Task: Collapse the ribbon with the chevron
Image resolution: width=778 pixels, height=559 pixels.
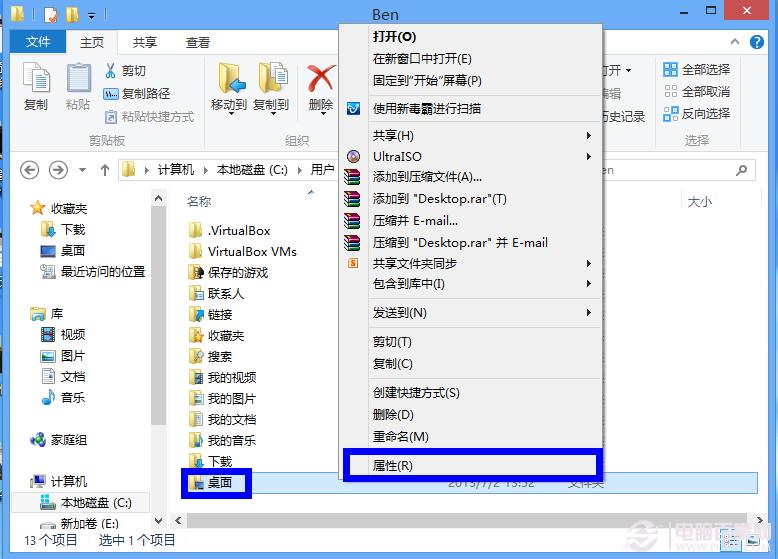Action: (735, 42)
